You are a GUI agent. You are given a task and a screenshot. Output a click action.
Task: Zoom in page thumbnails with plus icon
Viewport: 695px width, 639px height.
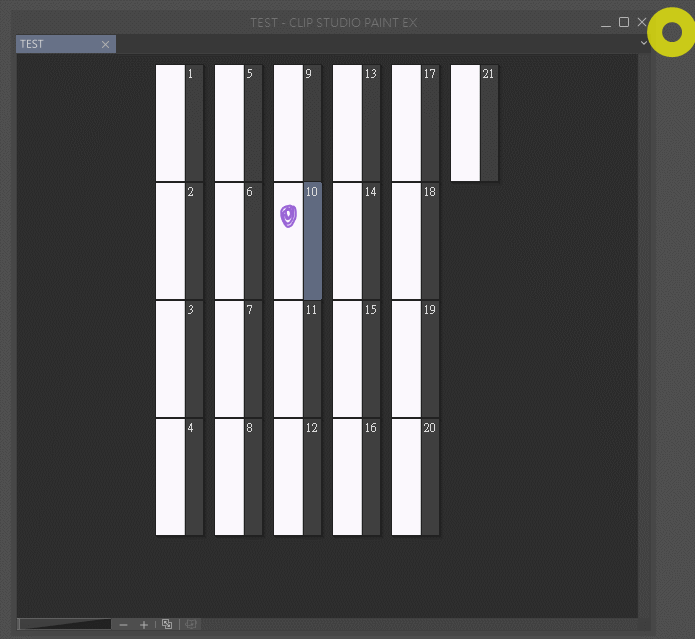click(x=144, y=625)
